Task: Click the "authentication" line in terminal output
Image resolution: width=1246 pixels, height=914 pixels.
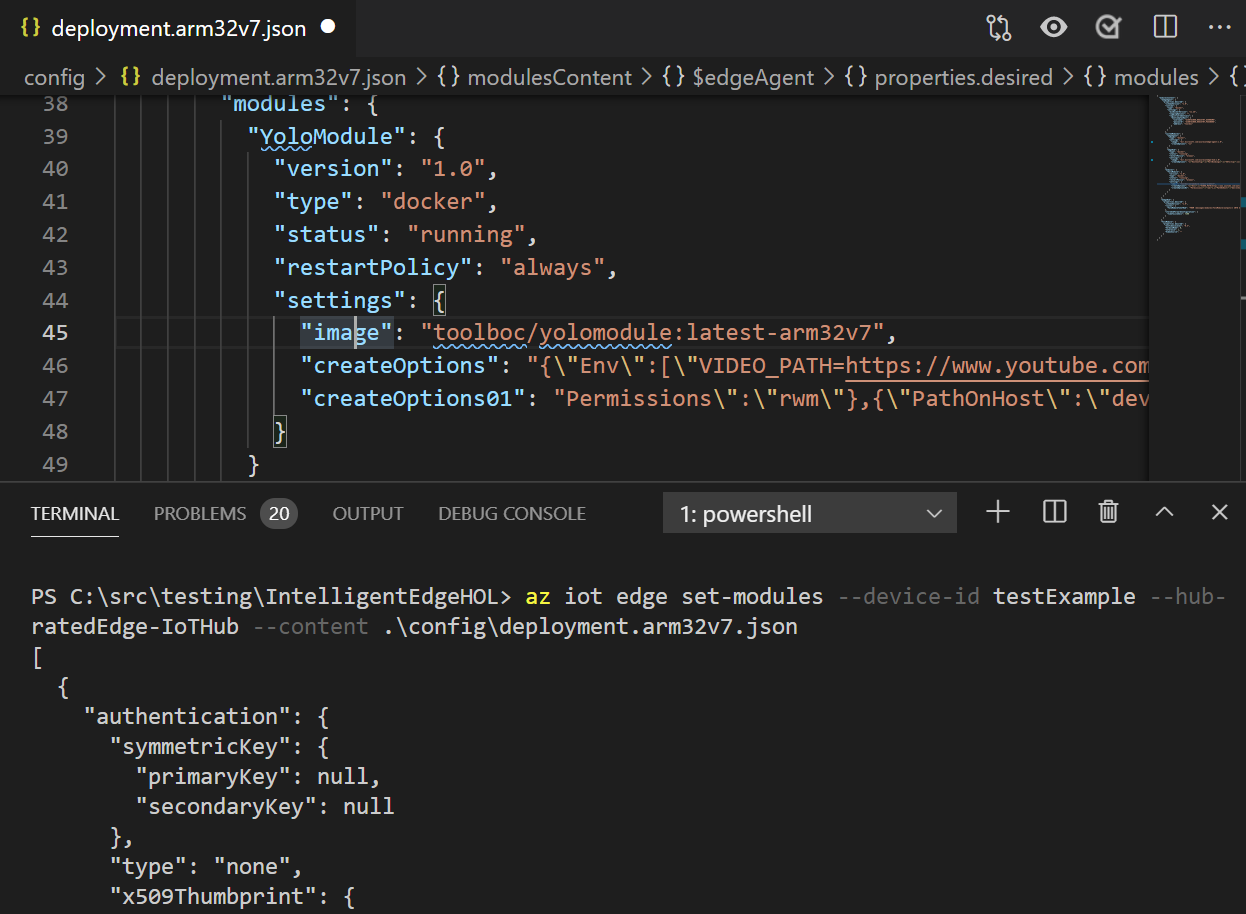Action: (207, 716)
